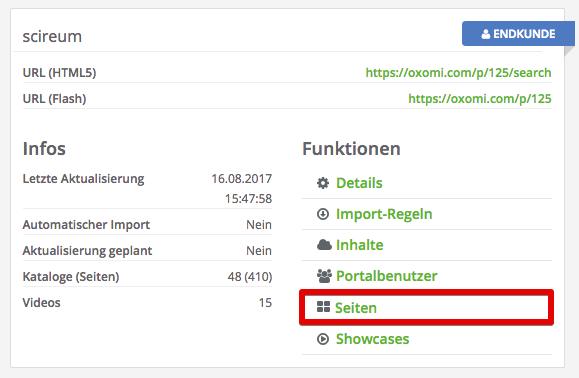Click the download-circle icon beside Import-Regeln
Viewport: 579px width, 378px height.
tap(323, 214)
